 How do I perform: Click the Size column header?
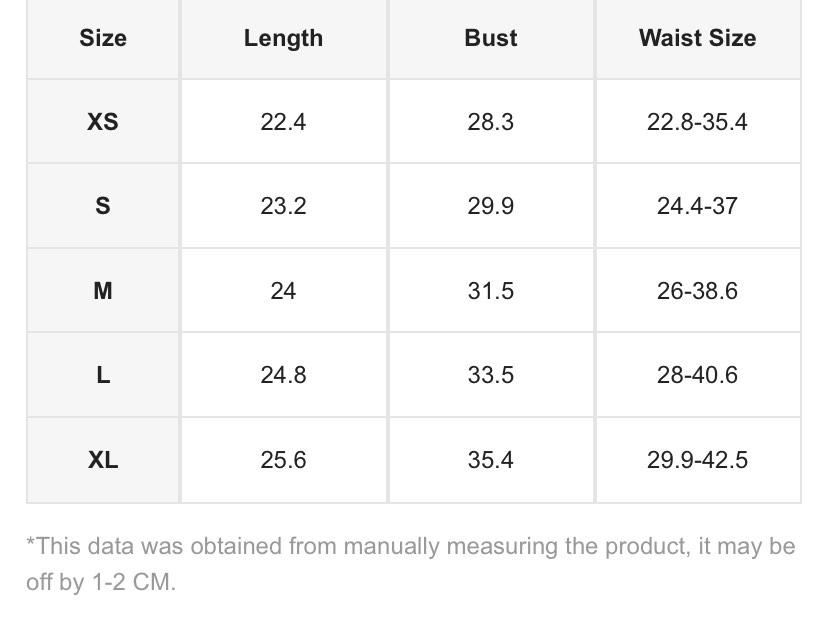coord(103,38)
